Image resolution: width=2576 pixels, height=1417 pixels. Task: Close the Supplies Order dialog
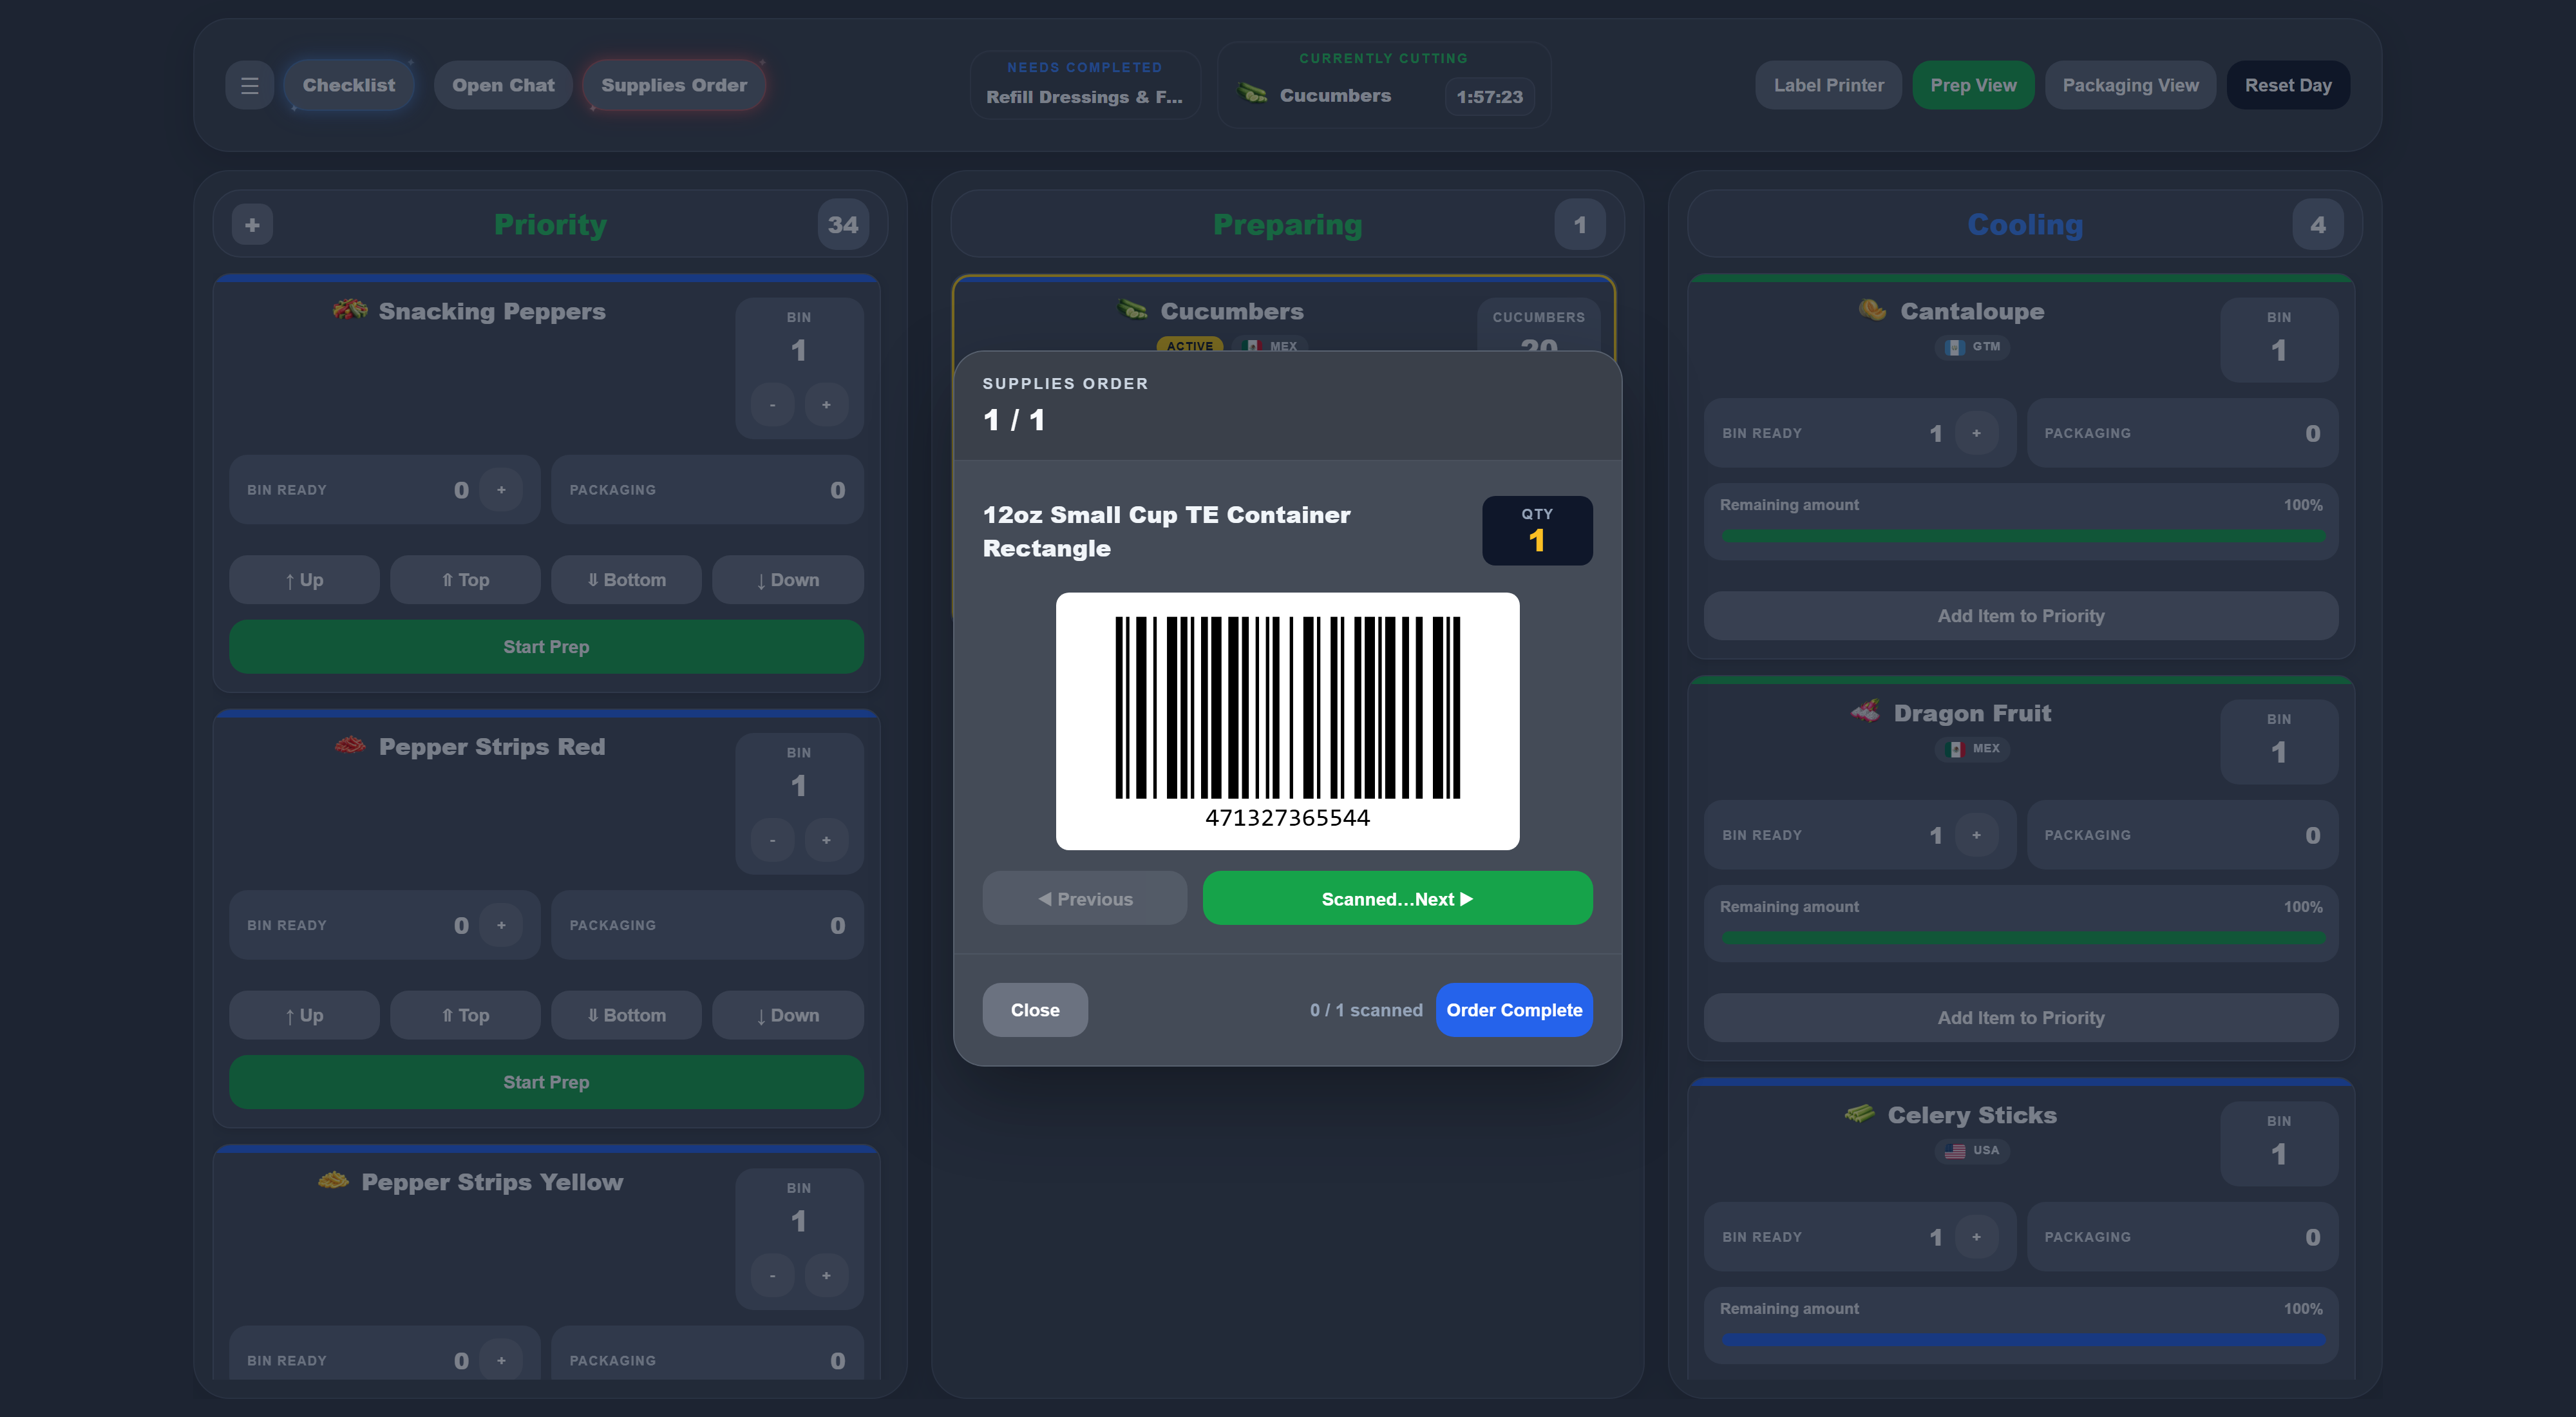(x=1035, y=1010)
